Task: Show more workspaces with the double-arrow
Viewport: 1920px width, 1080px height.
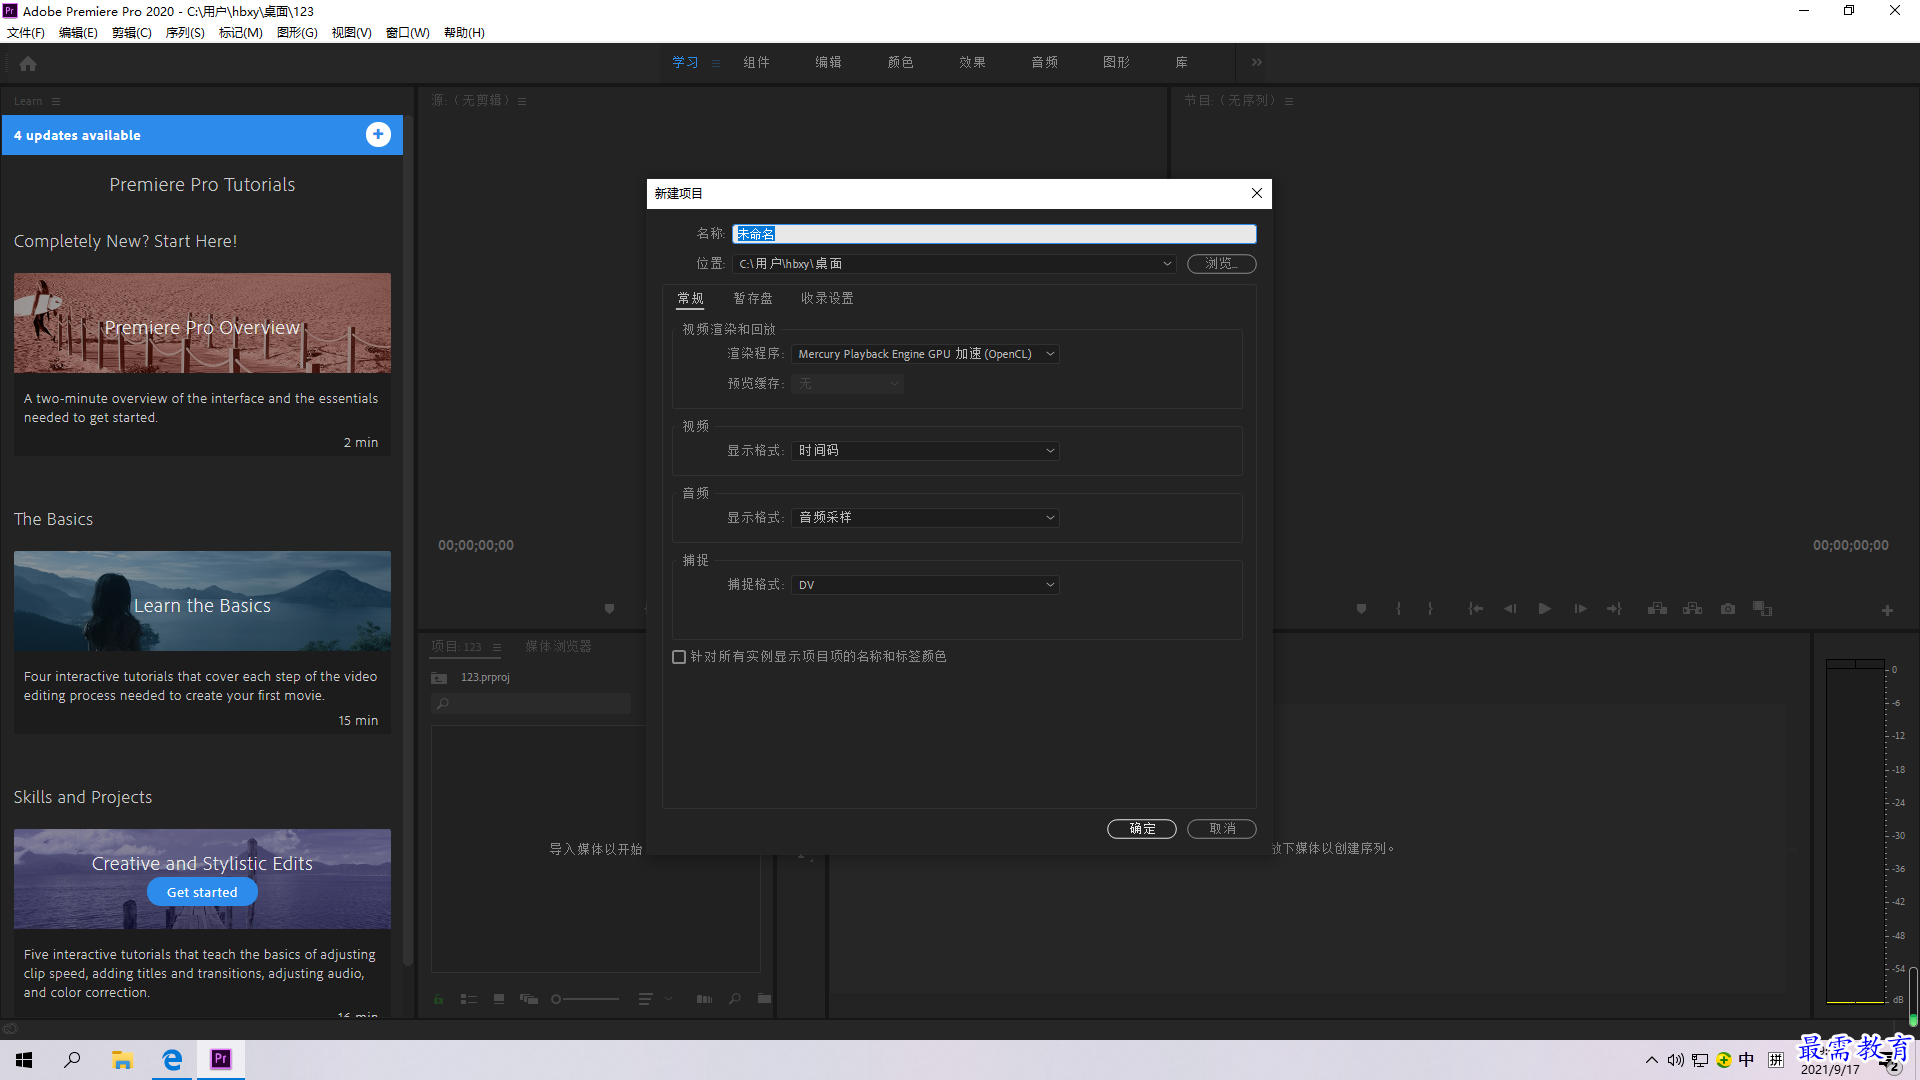Action: [x=1257, y=62]
